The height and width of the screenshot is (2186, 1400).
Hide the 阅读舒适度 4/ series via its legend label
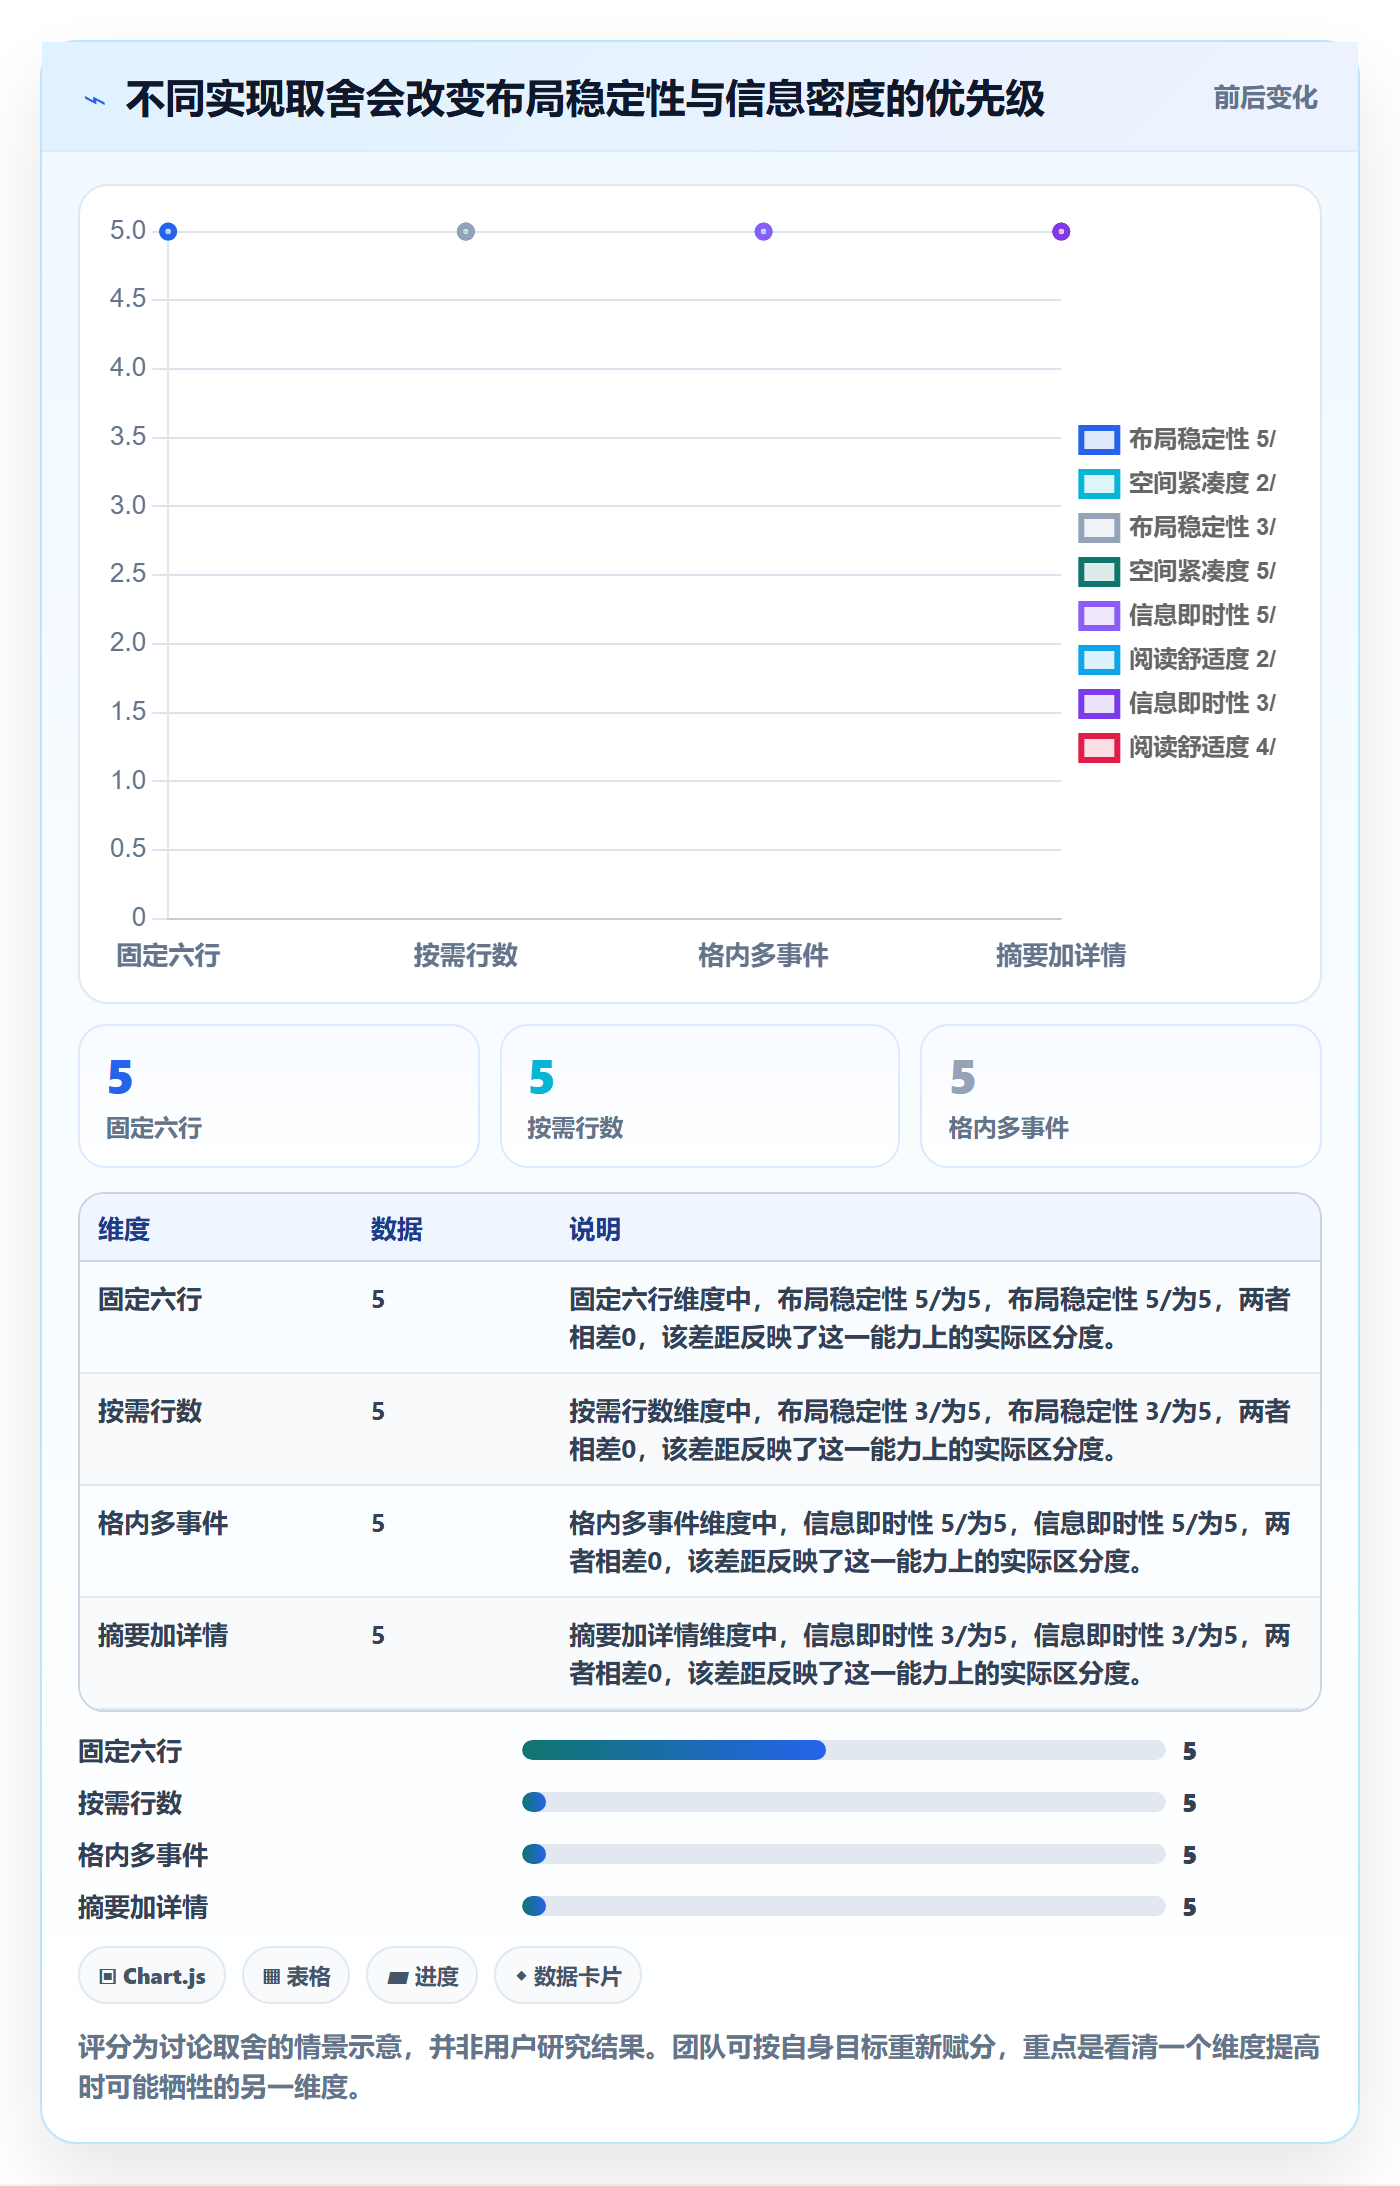pyautogui.click(x=1202, y=747)
